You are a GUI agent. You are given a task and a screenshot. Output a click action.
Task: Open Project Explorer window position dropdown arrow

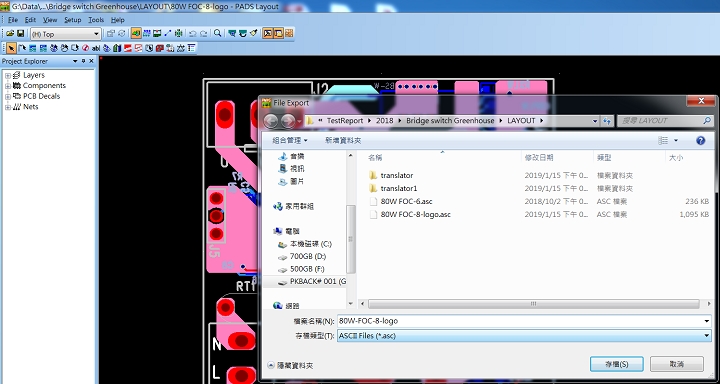tap(75, 61)
